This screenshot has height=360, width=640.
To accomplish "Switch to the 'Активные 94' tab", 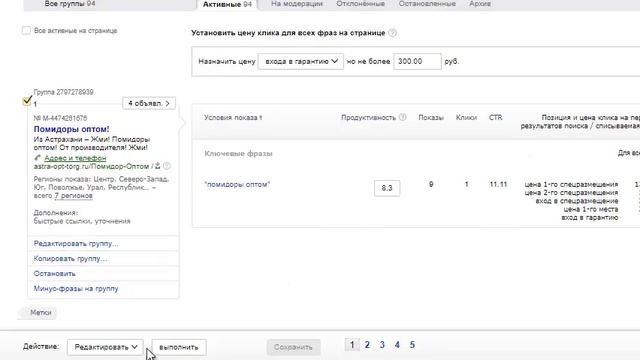I will tap(227, 4).
